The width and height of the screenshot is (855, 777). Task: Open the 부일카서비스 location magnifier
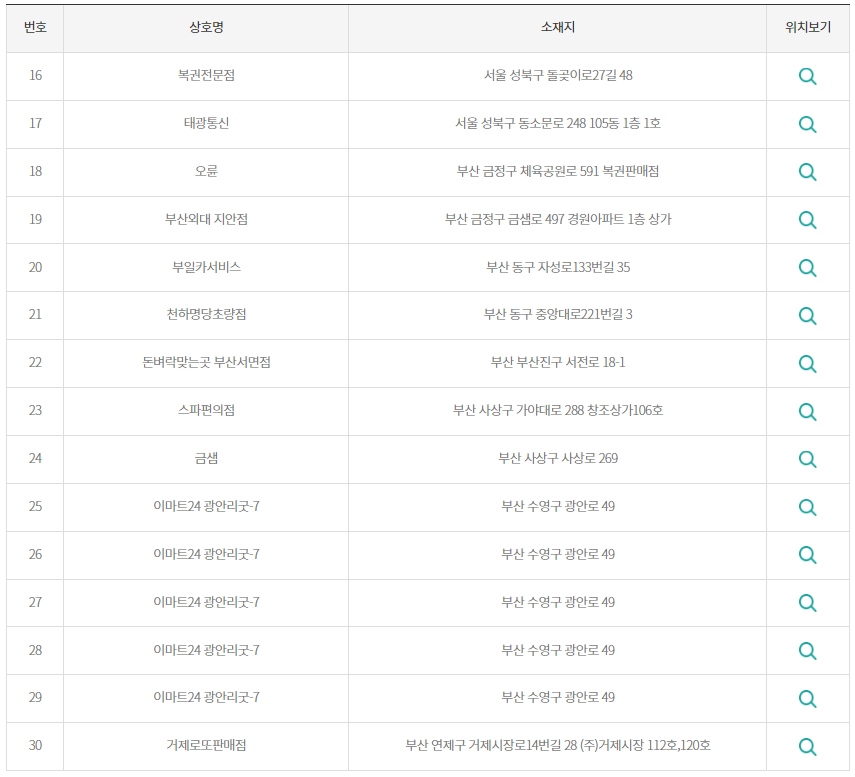[x=808, y=268]
